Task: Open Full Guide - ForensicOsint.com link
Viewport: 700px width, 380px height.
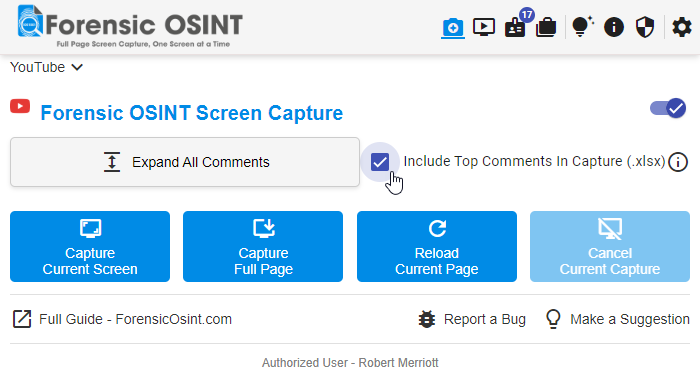Action: (x=122, y=319)
